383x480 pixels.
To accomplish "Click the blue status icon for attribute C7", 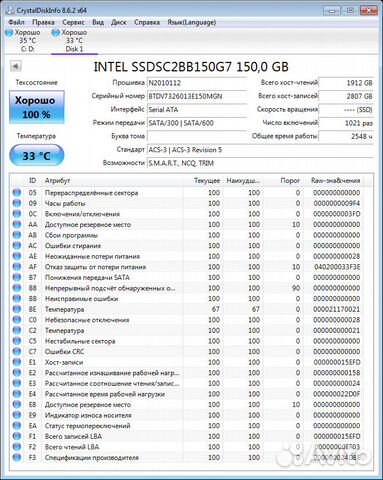I will (17, 351).
